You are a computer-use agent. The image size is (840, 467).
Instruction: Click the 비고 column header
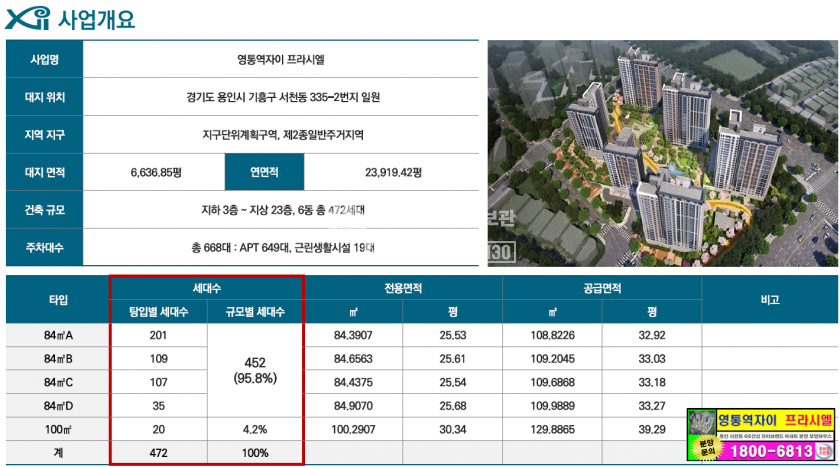click(769, 298)
